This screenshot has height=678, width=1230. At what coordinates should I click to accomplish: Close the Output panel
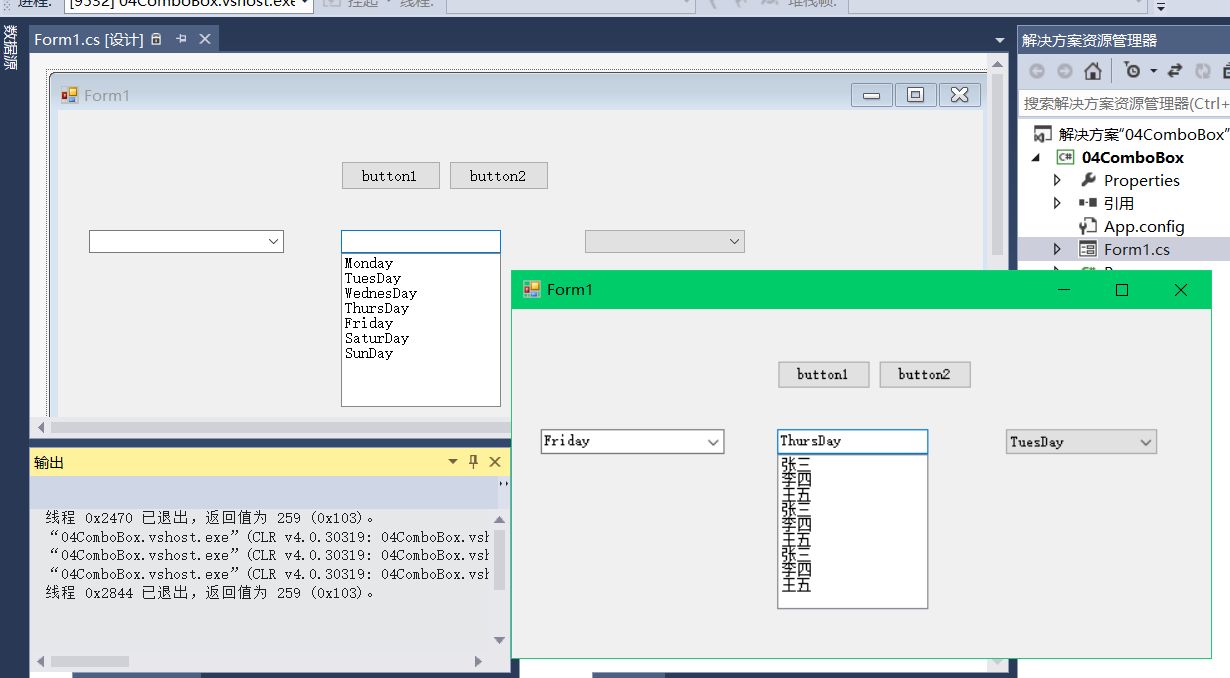pos(495,462)
